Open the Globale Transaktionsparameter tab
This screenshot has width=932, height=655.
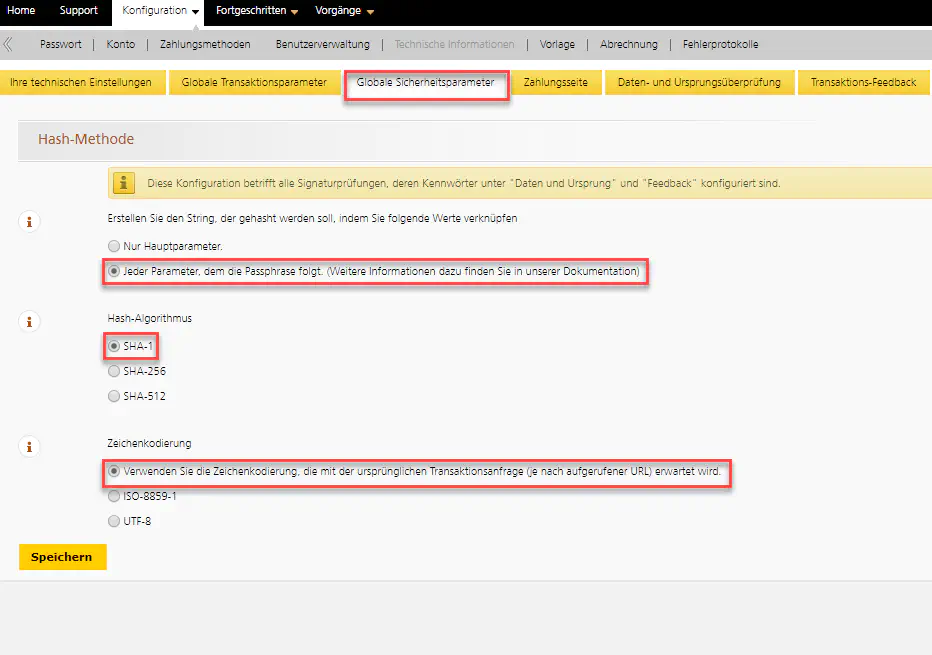254,82
